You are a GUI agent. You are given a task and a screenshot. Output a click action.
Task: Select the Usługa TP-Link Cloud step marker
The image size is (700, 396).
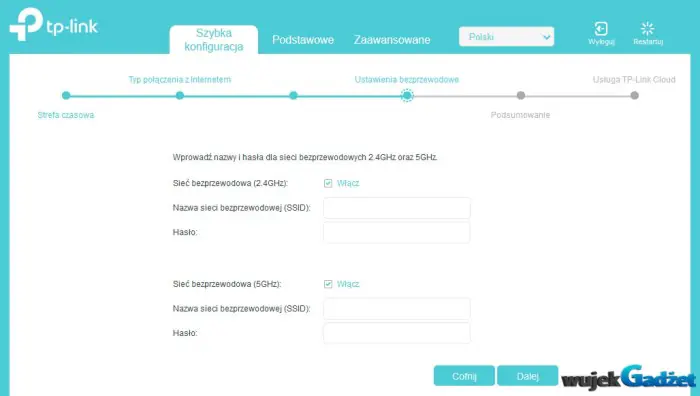(634, 95)
